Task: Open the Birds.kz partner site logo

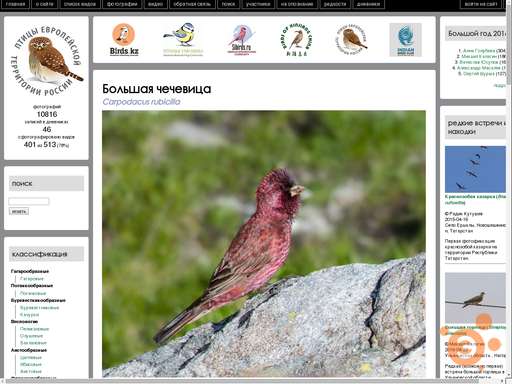Action: 124,39
